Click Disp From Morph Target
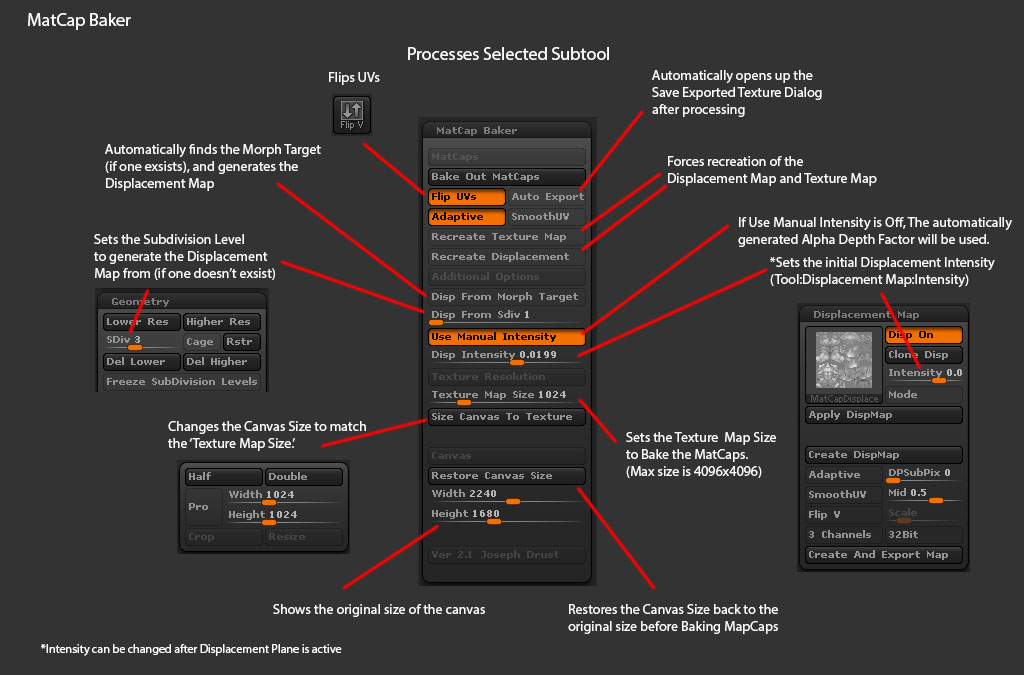The height and width of the screenshot is (675, 1024). [x=506, y=297]
